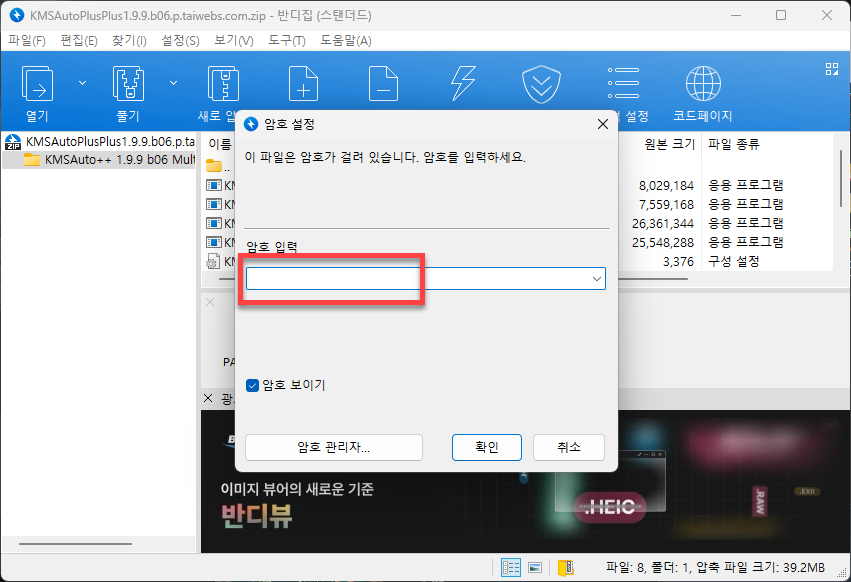Click the 이름 column header
The height and width of the screenshot is (582, 851).
[220, 144]
